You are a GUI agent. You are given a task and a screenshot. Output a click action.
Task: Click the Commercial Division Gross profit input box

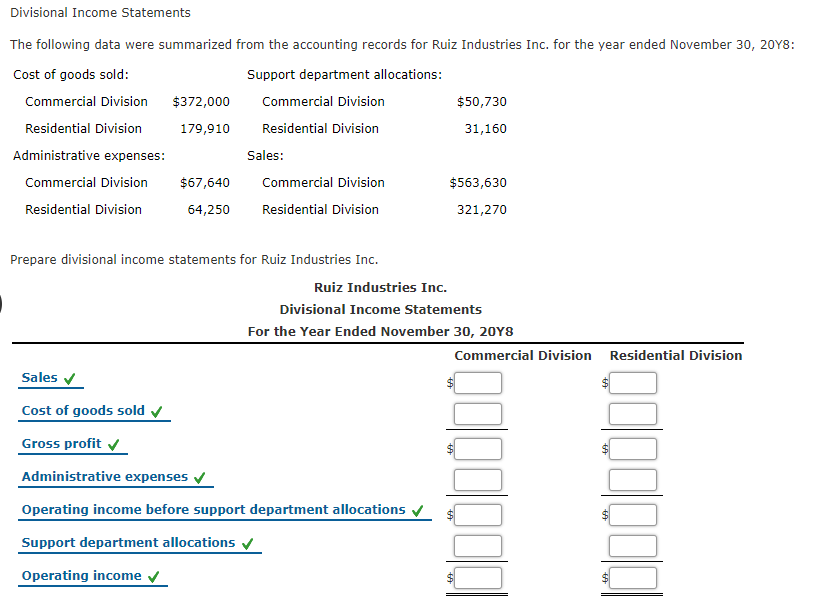(477, 449)
